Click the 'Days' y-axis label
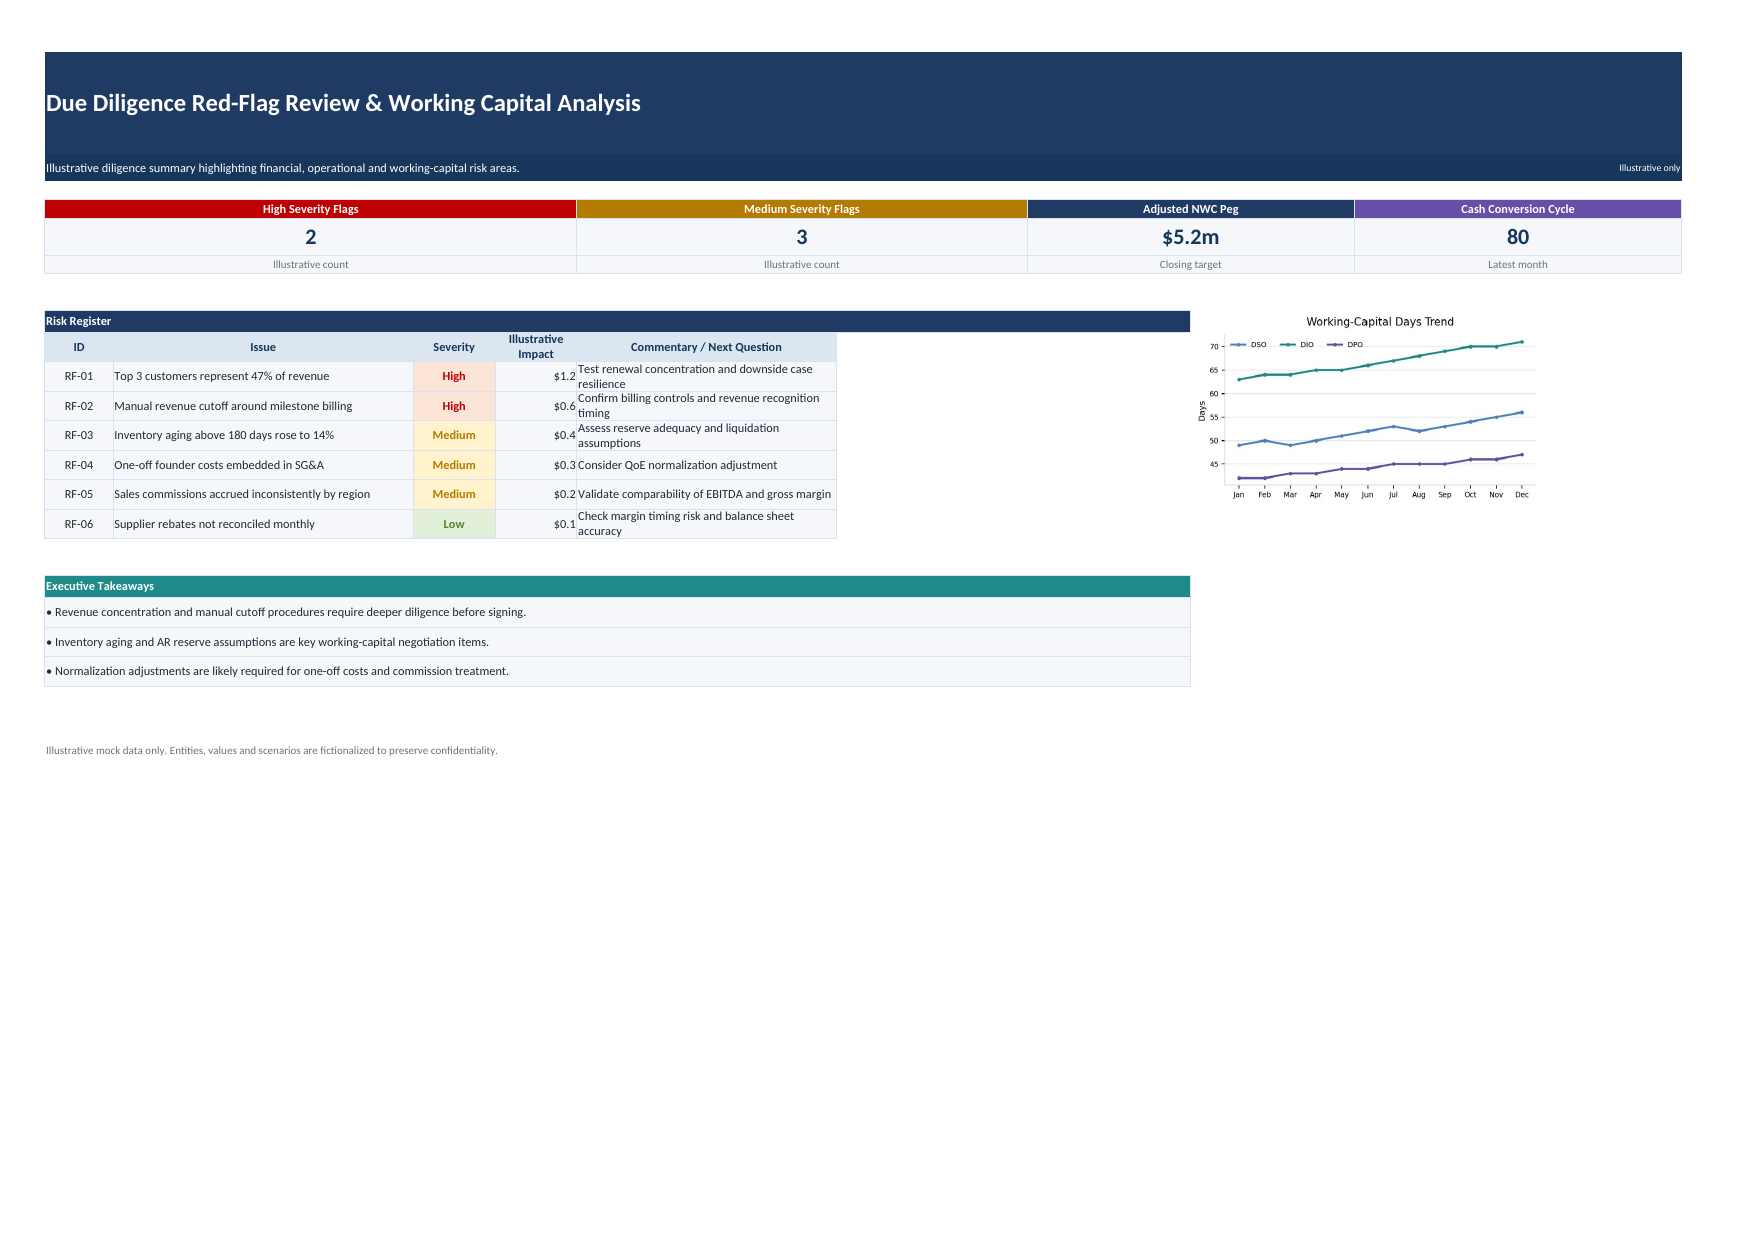 click(1202, 411)
